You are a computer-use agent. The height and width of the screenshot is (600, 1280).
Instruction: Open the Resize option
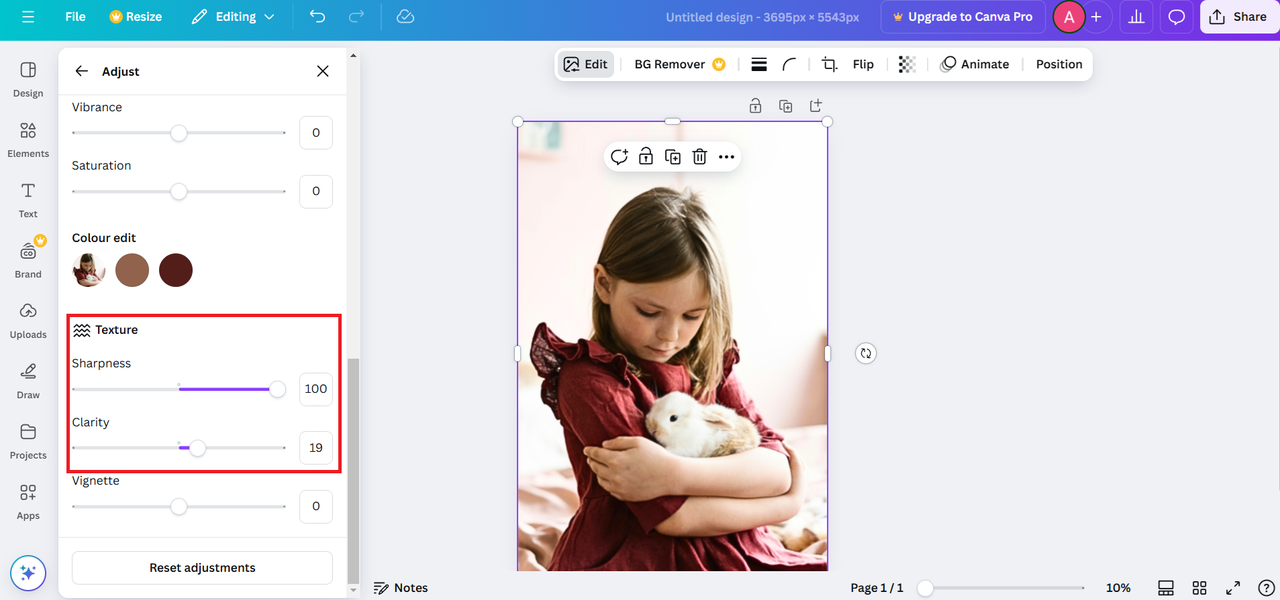tap(135, 17)
